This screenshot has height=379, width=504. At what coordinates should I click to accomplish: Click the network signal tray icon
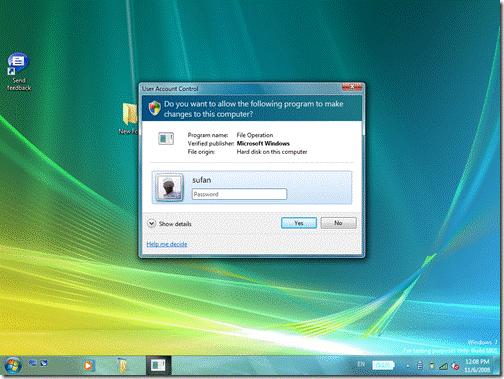click(x=443, y=366)
